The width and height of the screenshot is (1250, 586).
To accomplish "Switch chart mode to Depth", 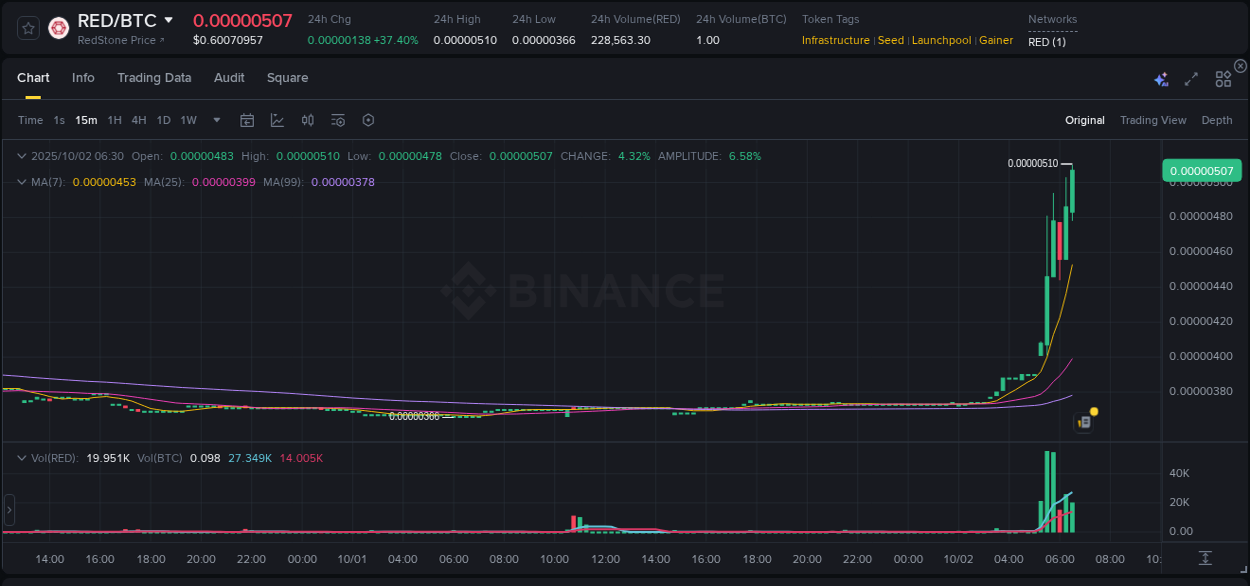I will tap(1216, 120).
